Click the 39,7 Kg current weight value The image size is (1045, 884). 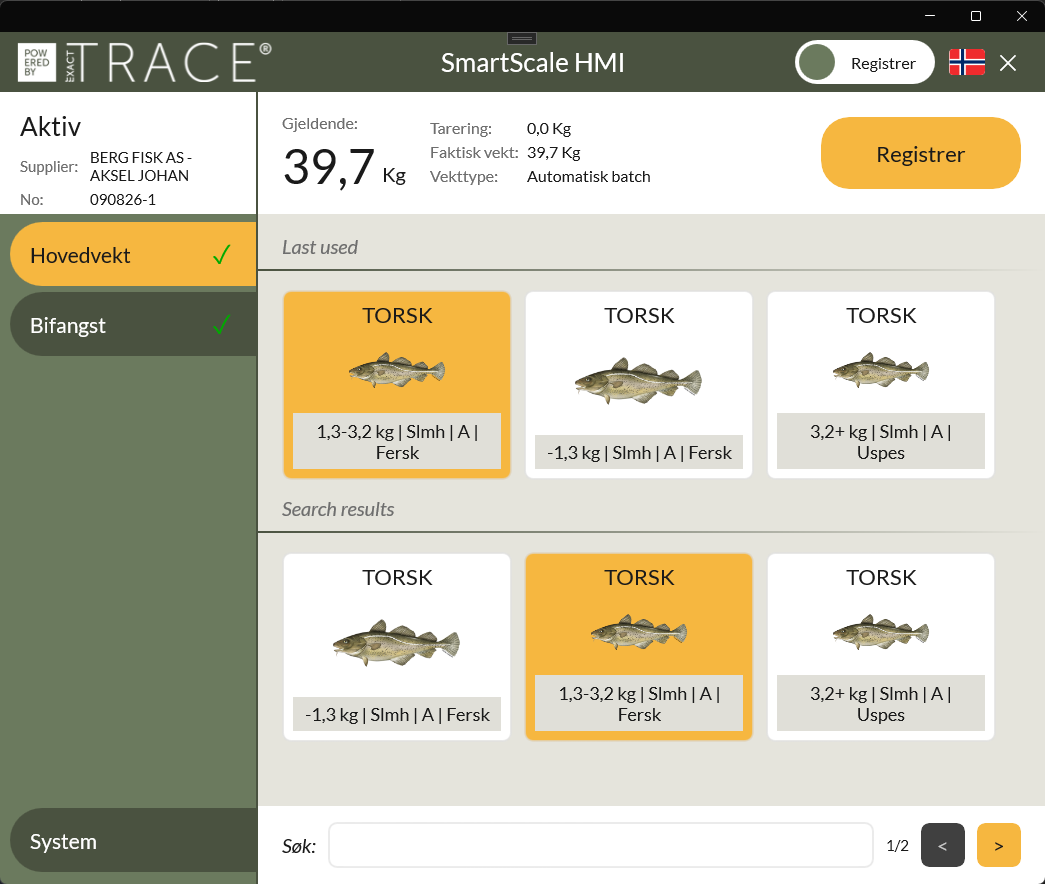click(345, 167)
